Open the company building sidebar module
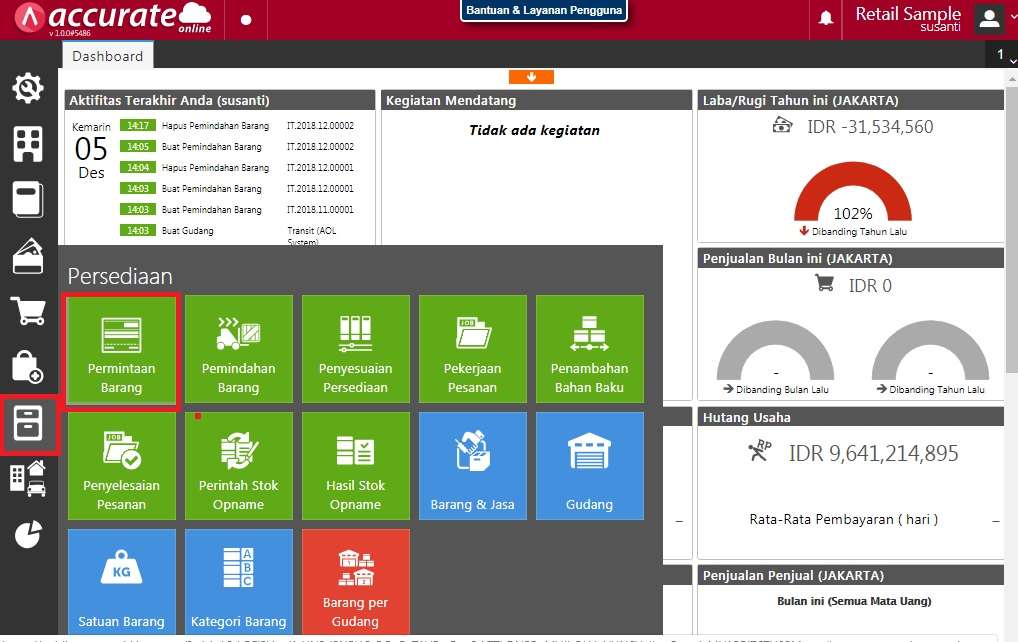The height and width of the screenshot is (642, 1018). pyautogui.click(x=28, y=144)
